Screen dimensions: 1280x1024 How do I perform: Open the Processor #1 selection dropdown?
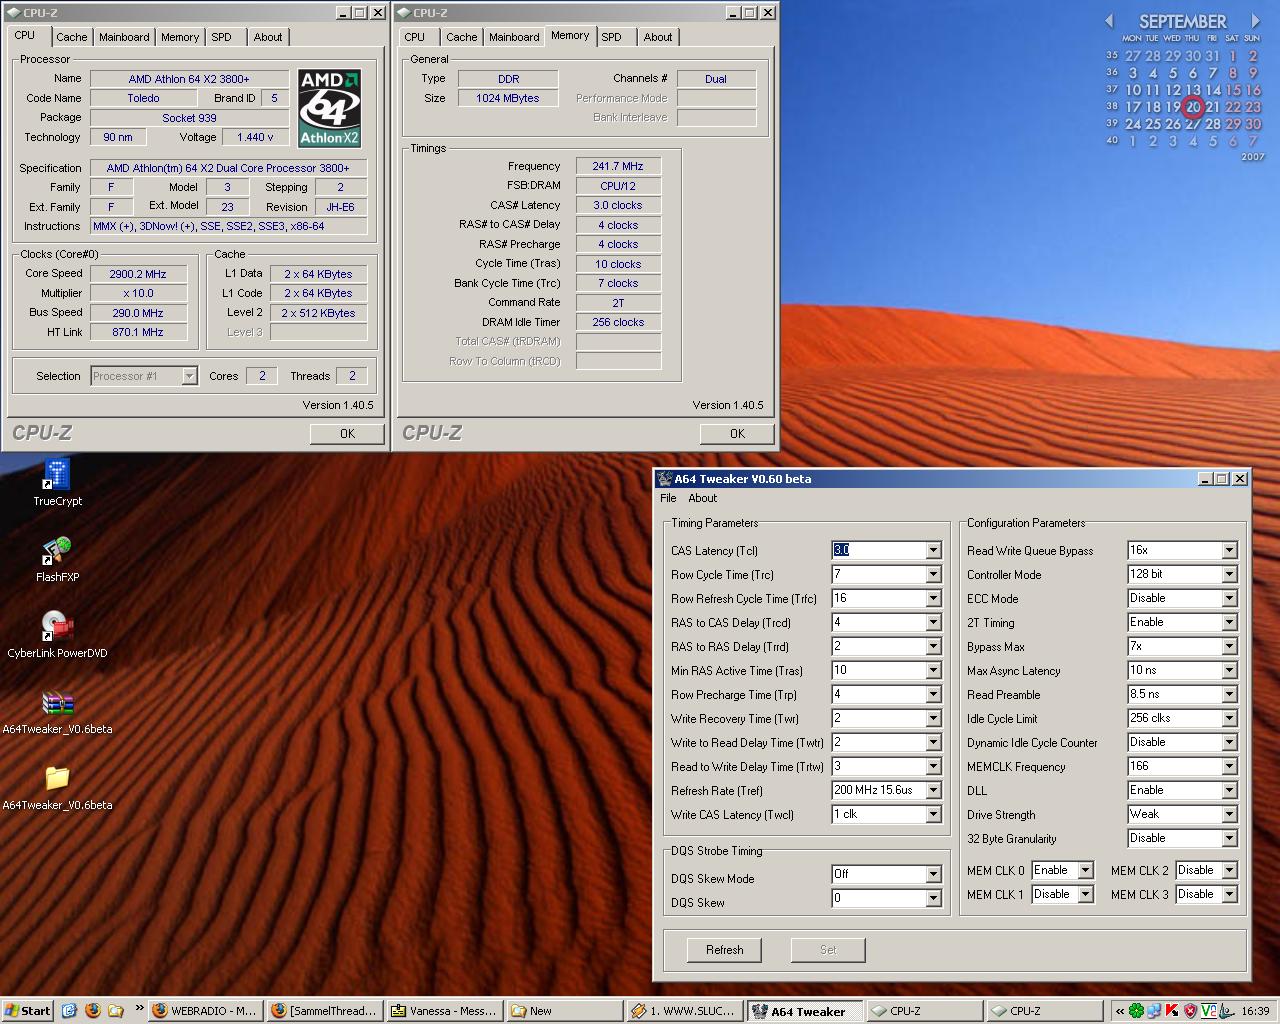coord(189,376)
